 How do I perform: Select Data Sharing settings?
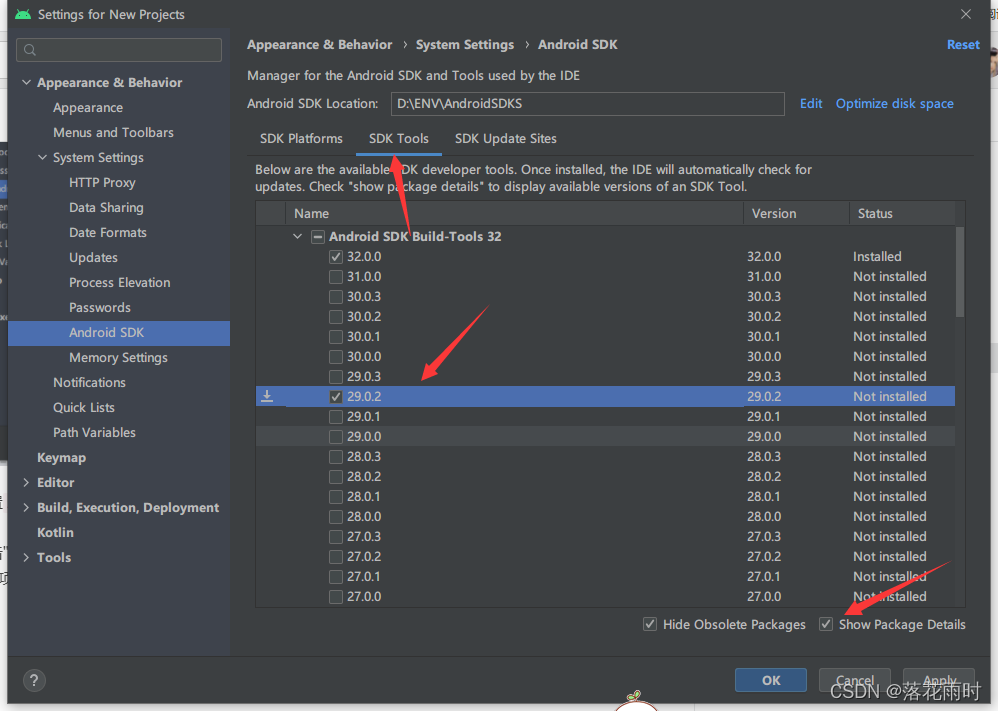(x=106, y=208)
